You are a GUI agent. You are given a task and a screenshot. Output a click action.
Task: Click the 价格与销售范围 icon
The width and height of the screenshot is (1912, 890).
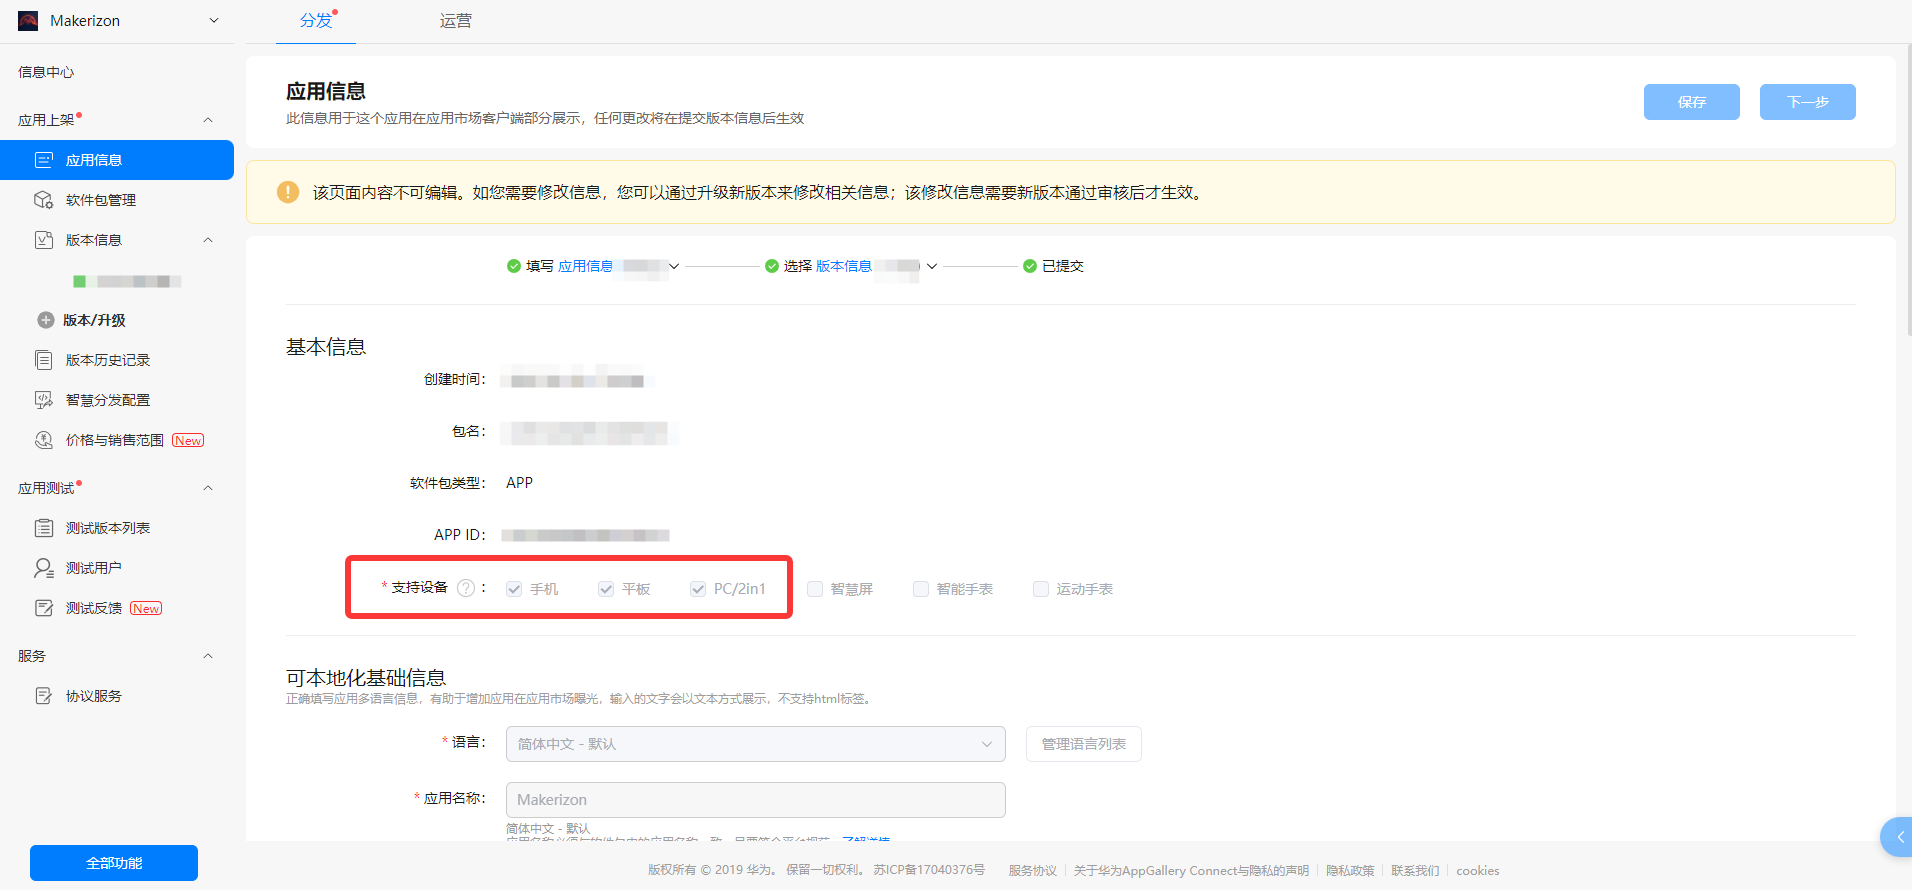(44, 440)
